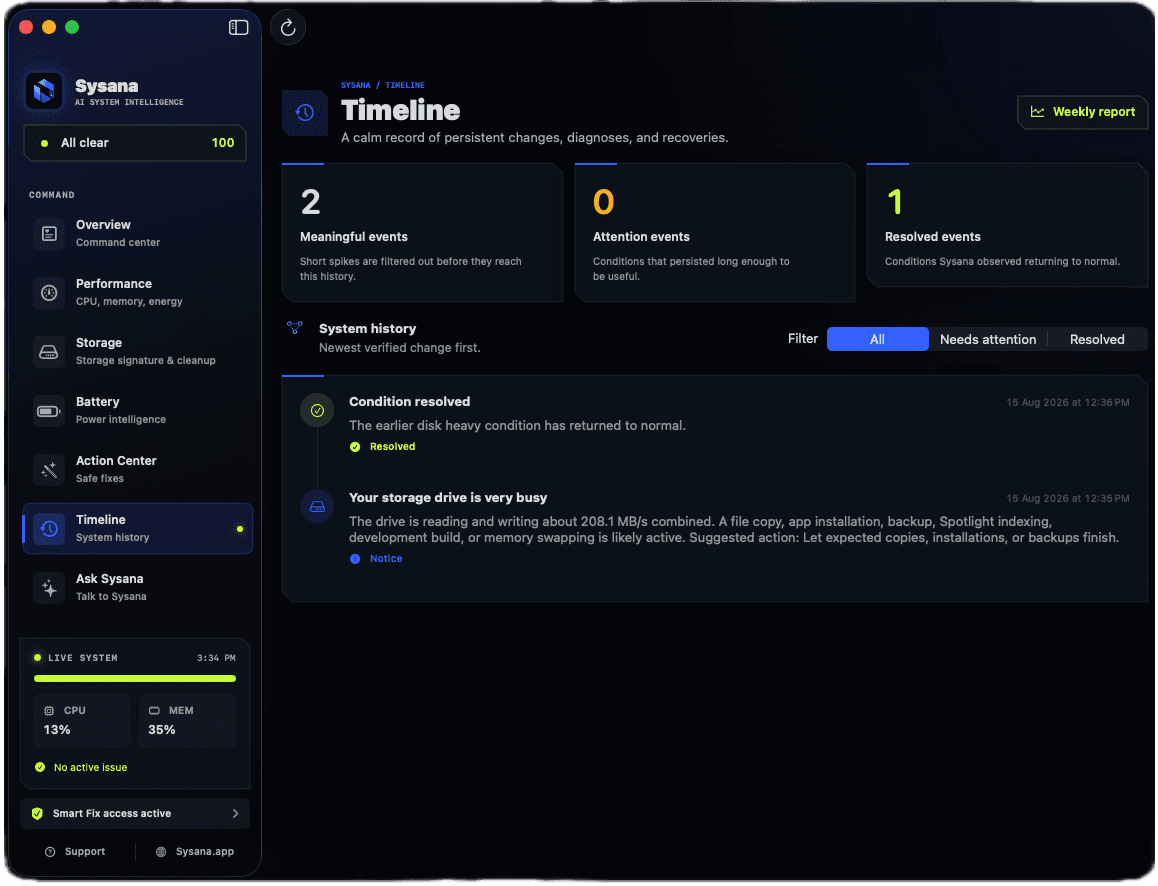
Task: Select the Storage drive icon
Action: pos(49,352)
